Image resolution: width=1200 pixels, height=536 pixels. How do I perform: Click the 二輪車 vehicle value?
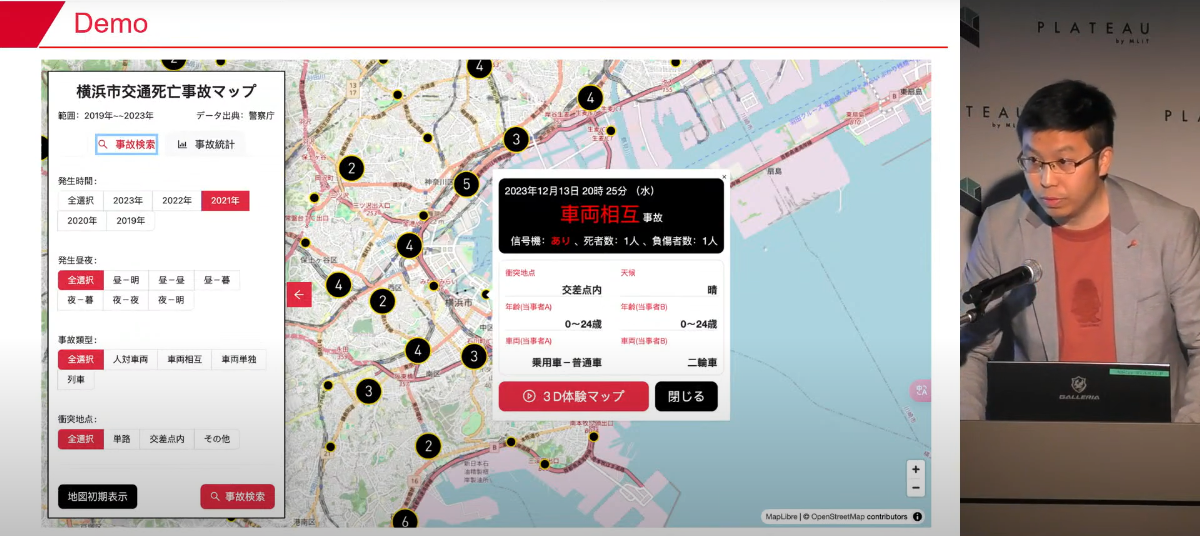click(x=702, y=363)
